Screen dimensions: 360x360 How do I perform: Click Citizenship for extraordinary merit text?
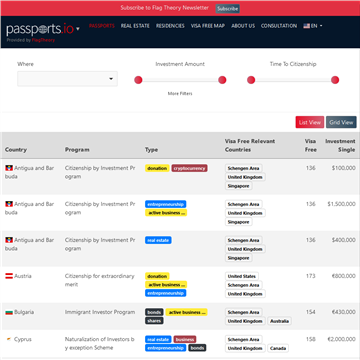point(99,280)
